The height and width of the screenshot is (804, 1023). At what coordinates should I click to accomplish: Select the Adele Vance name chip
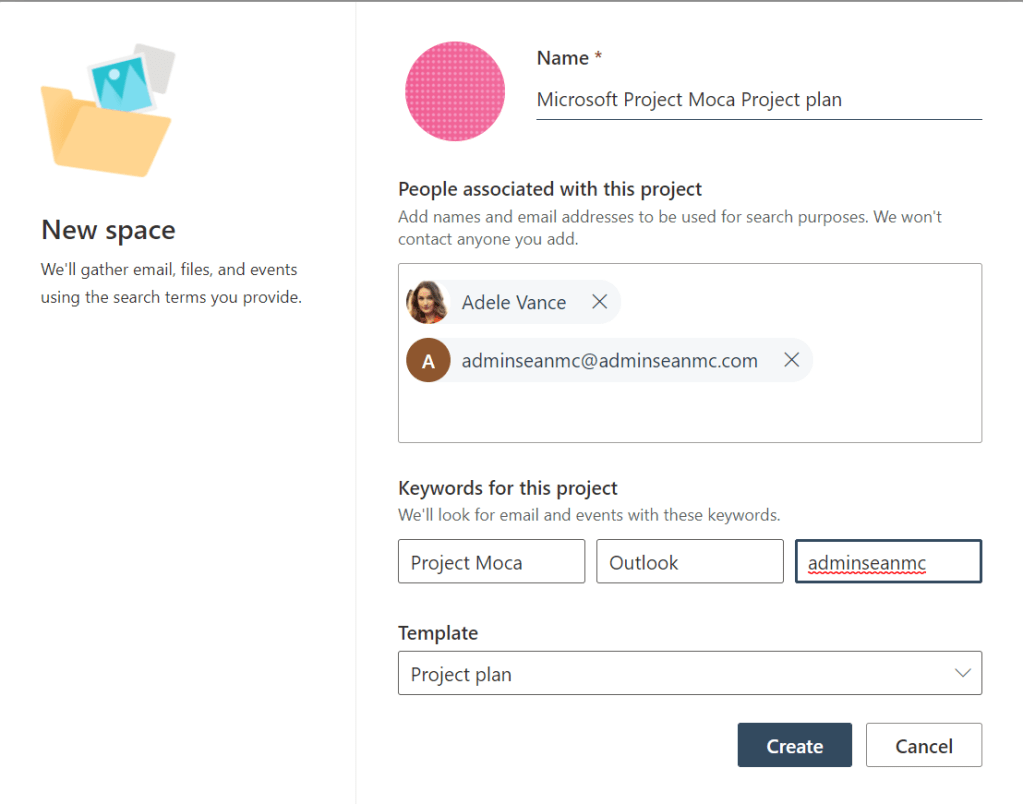(x=513, y=302)
